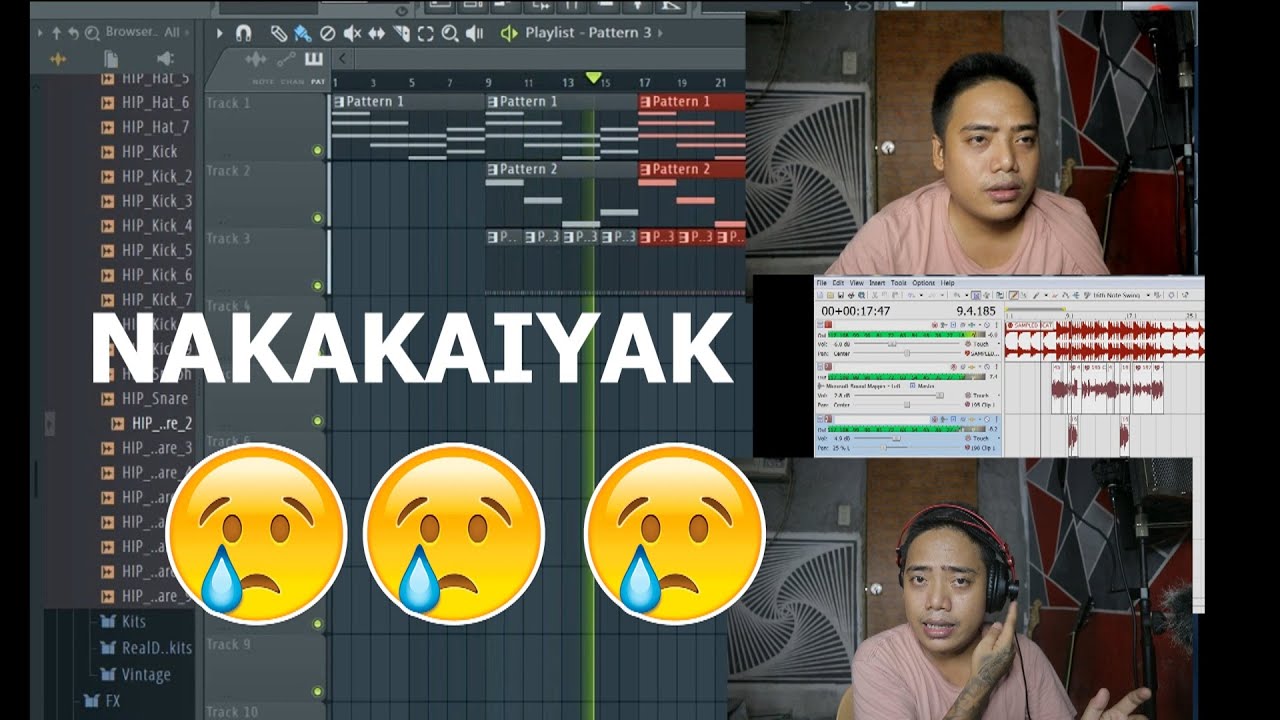Open pattern selector arrow after Pattern 3
This screenshot has height=720, width=1280.
pyautogui.click(x=659, y=33)
